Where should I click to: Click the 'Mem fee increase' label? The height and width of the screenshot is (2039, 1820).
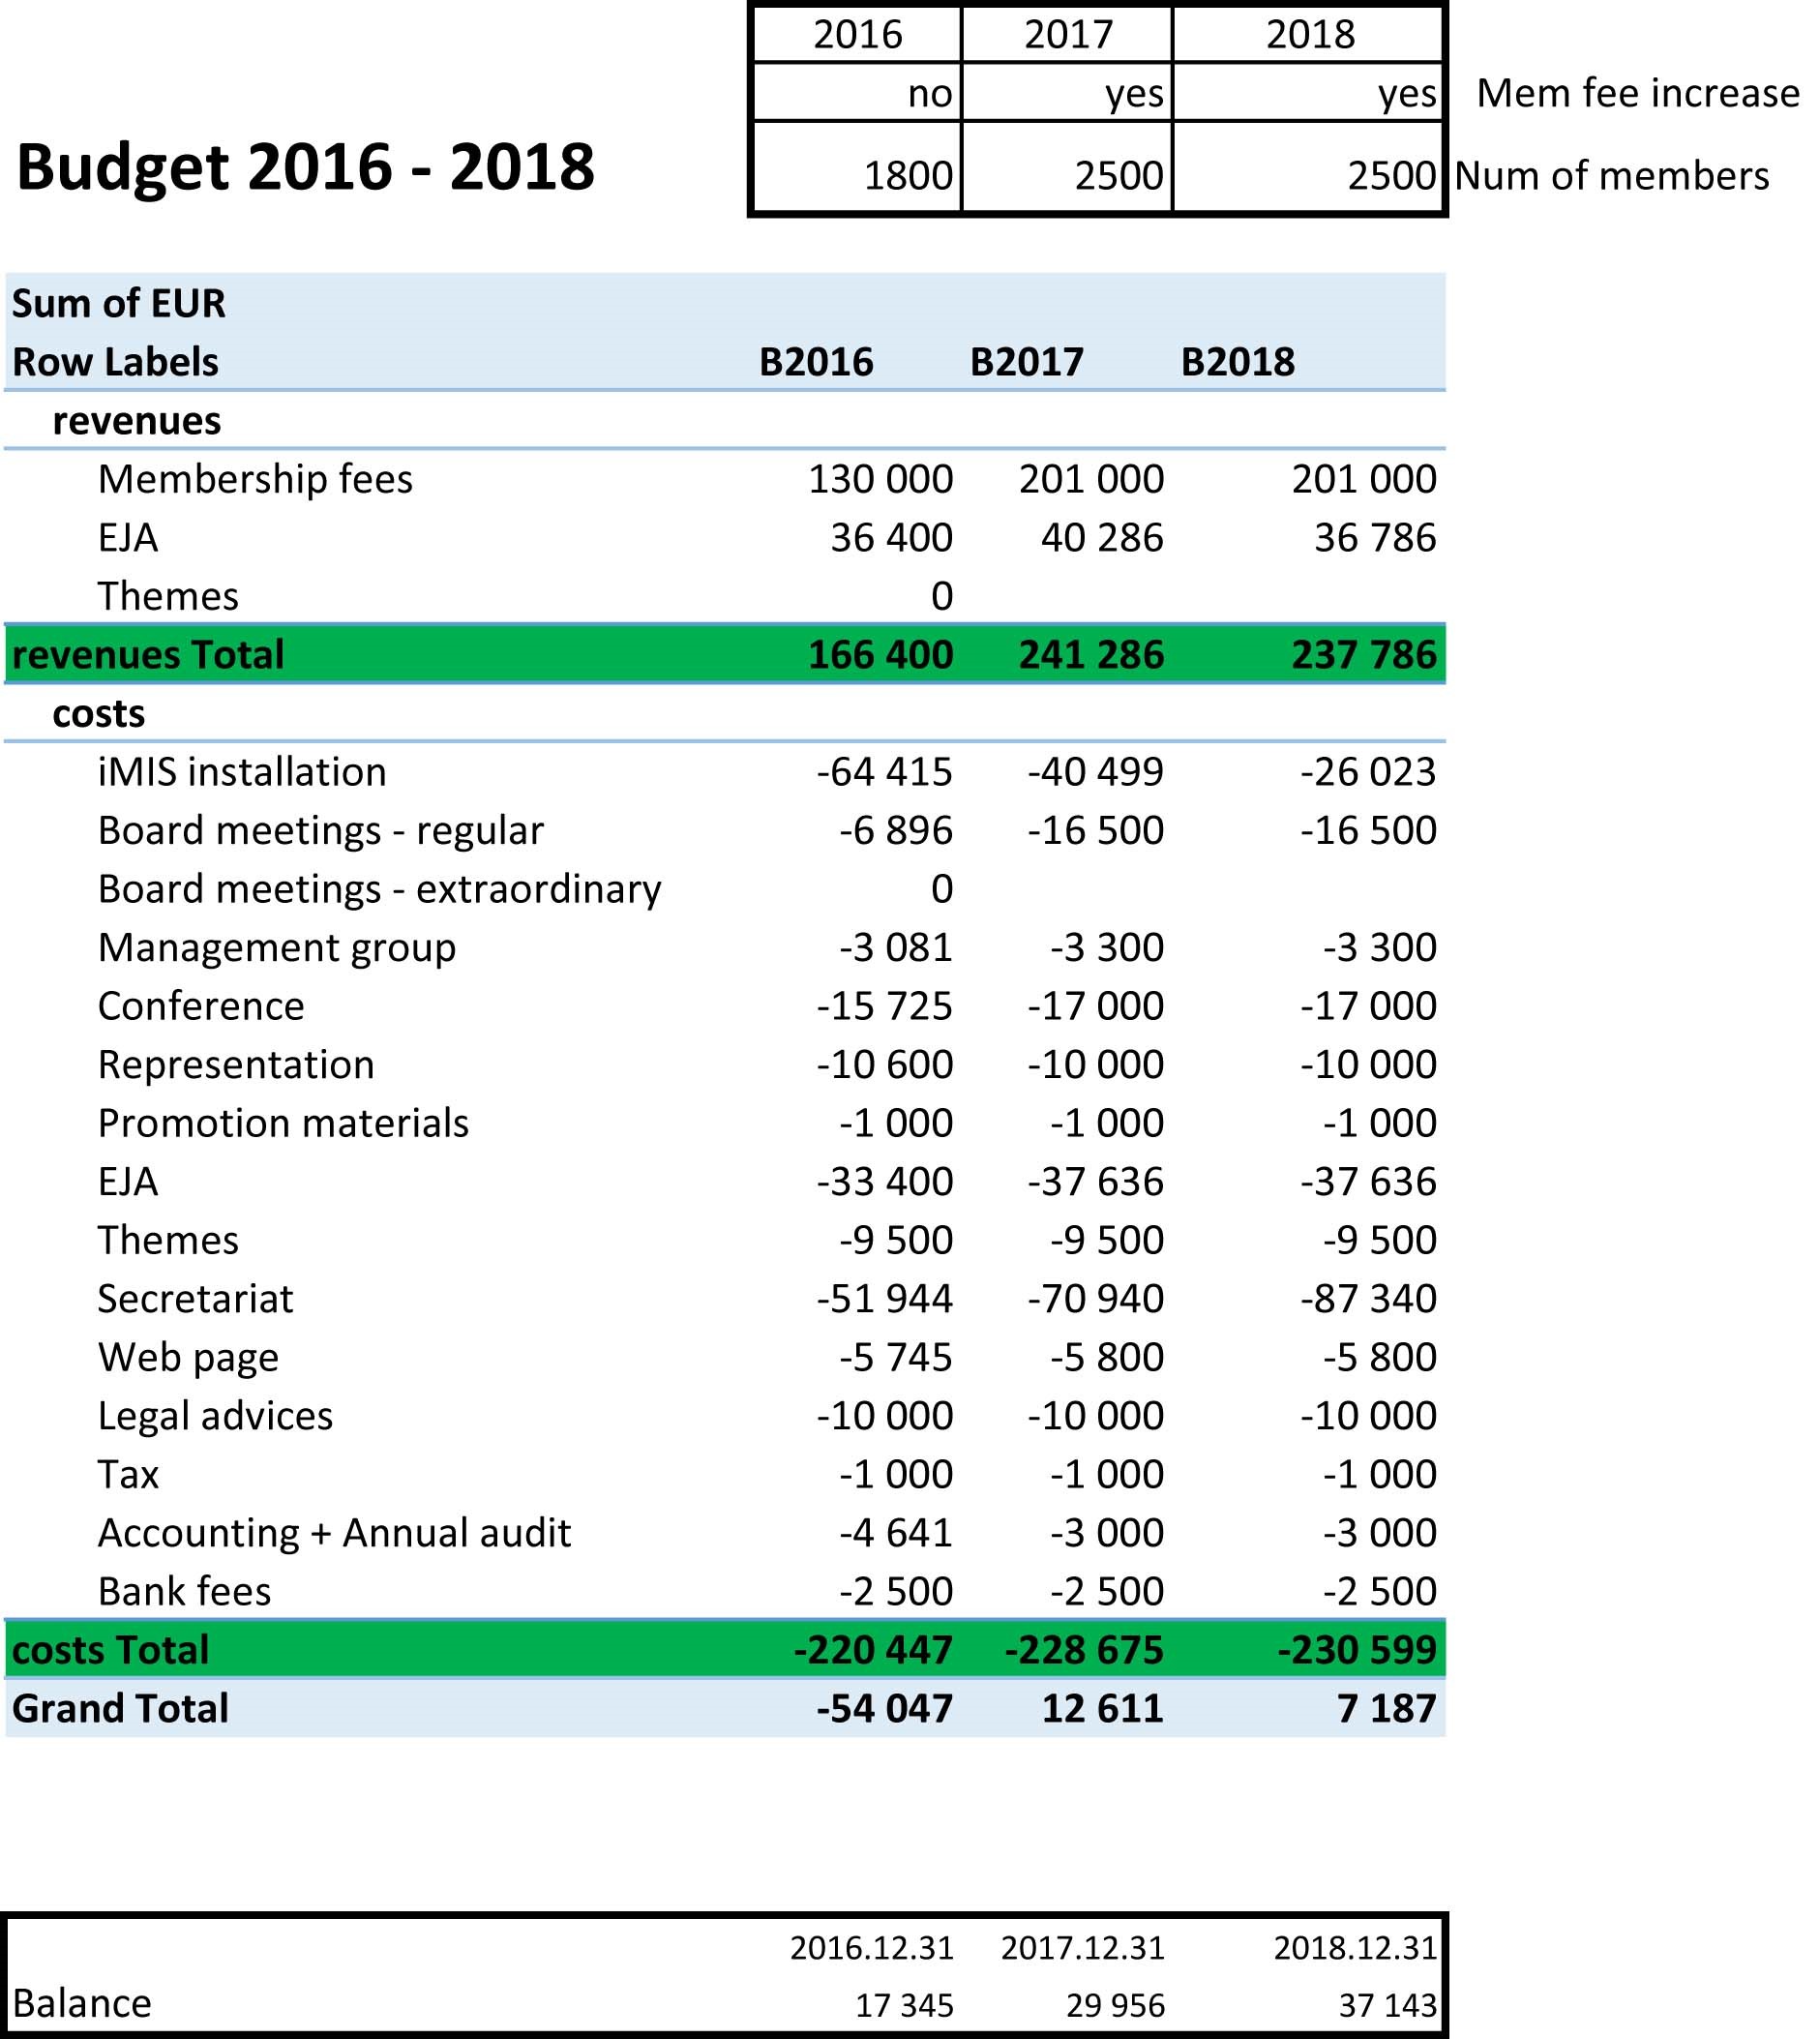pos(1638,93)
